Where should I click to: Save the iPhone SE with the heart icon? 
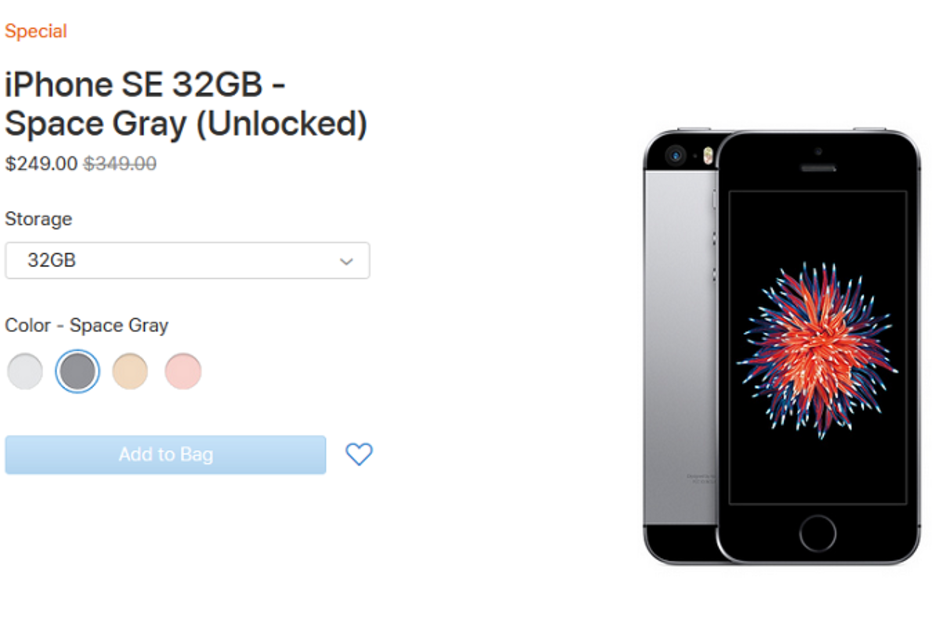(359, 454)
